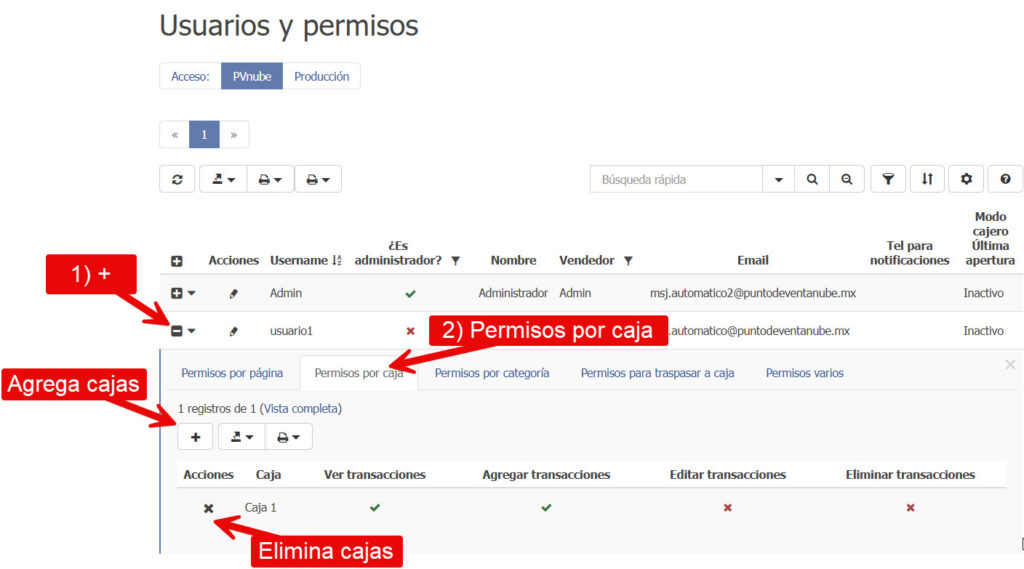
Task: Open Permisos para traspasar a caja tab
Action: click(x=657, y=373)
